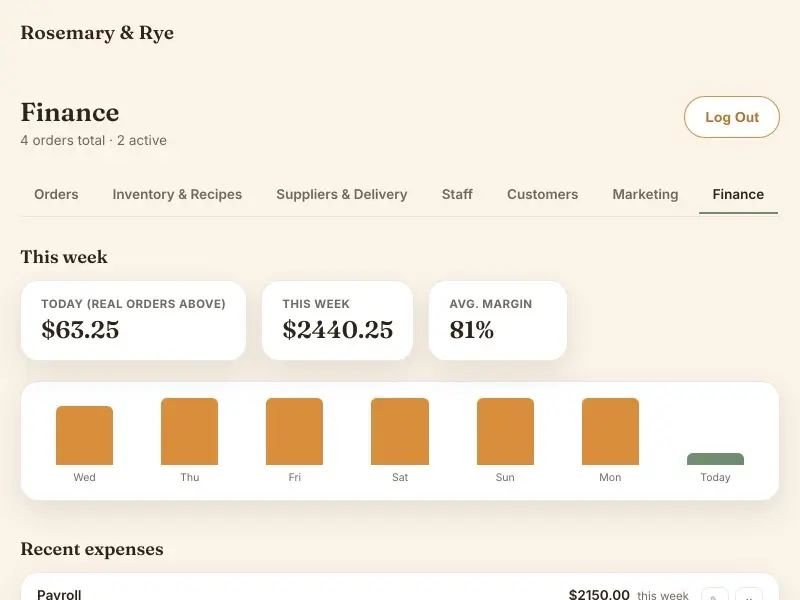Click the 'Recent expenses' heading
Screen dimensions: 800x600
tap(92, 549)
